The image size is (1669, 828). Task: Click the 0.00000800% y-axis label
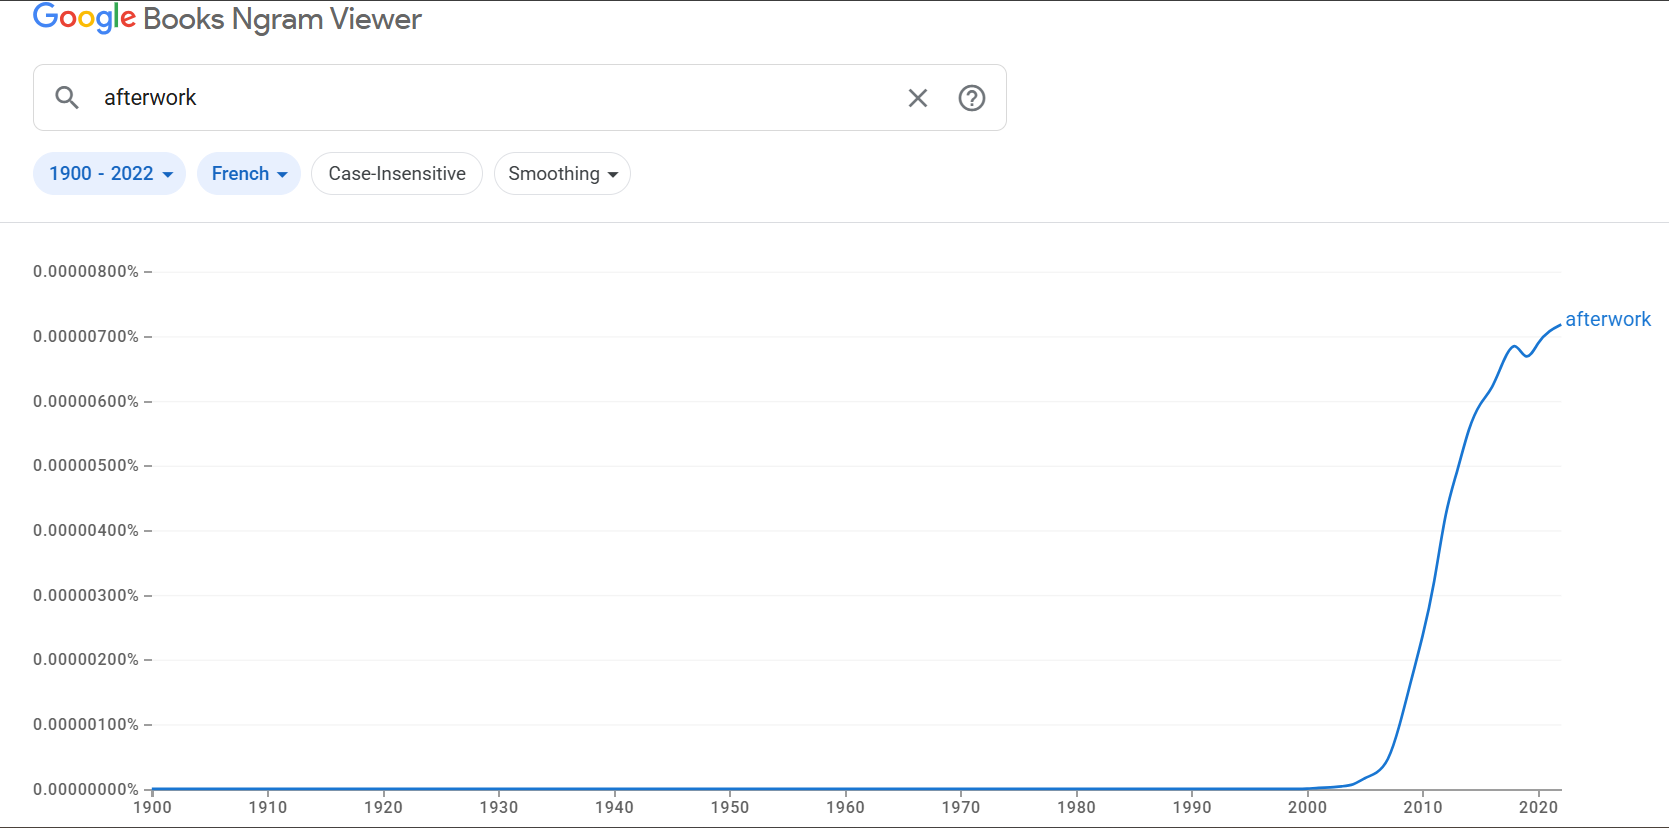click(x=86, y=272)
